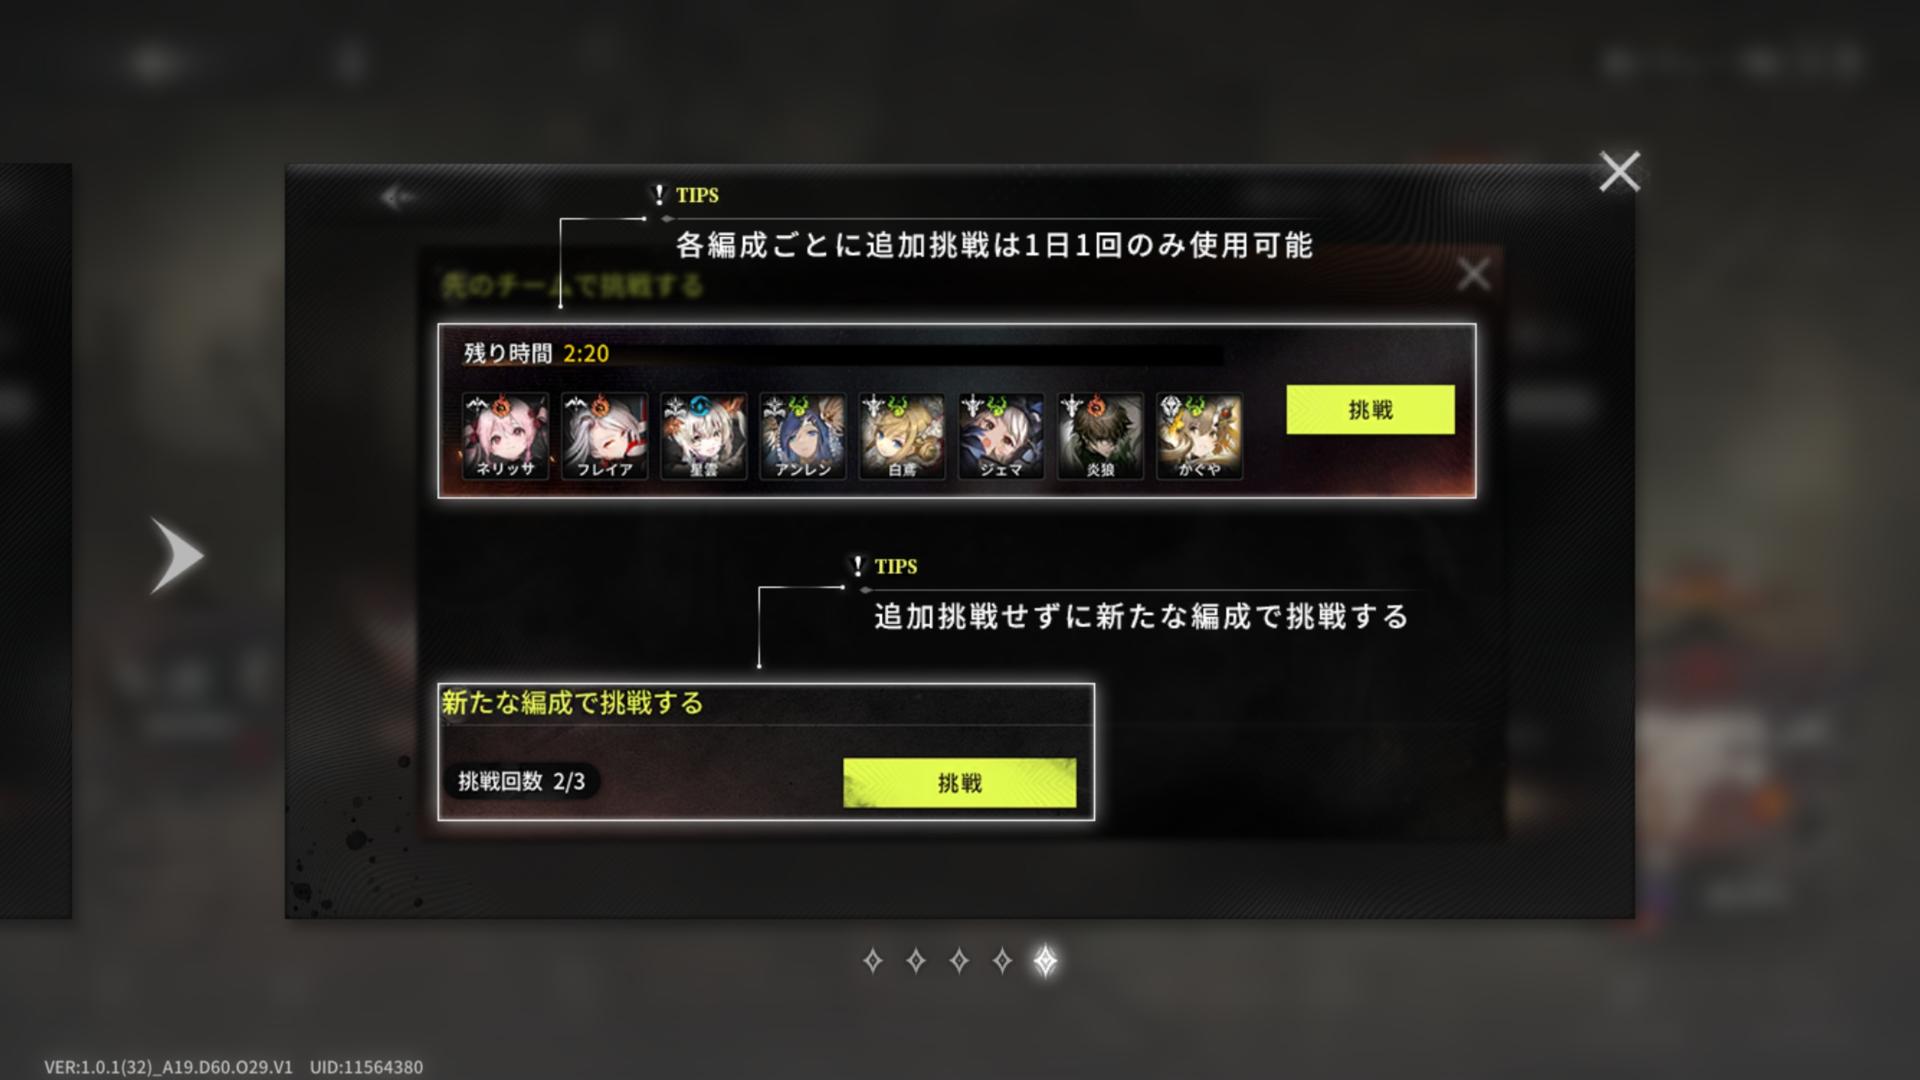Viewport: 1920px width, 1080px height.
Task: Select the 星雲 character portrait
Action: pos(703,436)
